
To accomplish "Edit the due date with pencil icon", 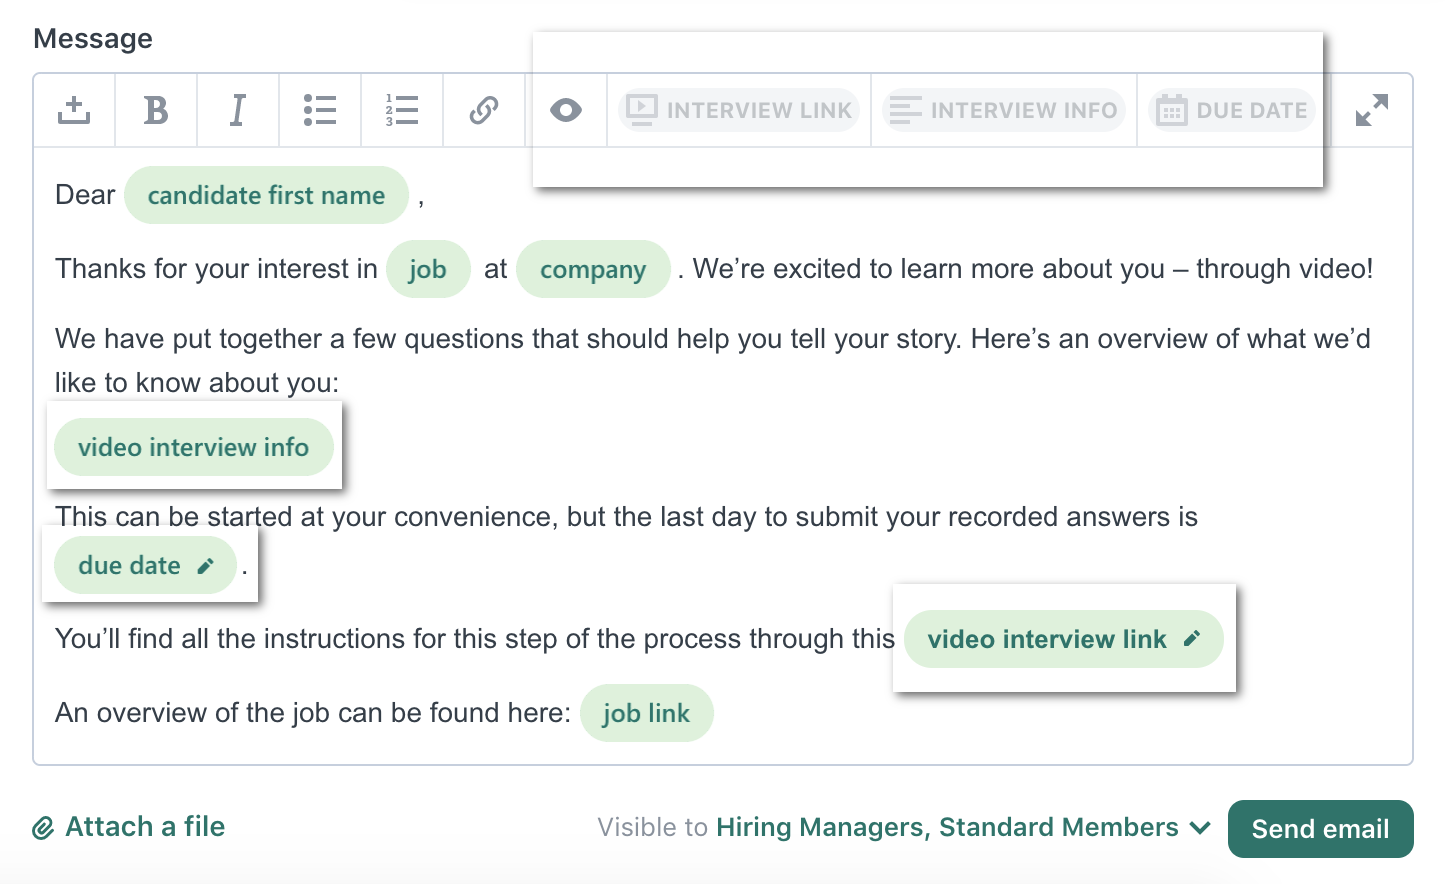I will pyautogui.click(x=206, y=566).
